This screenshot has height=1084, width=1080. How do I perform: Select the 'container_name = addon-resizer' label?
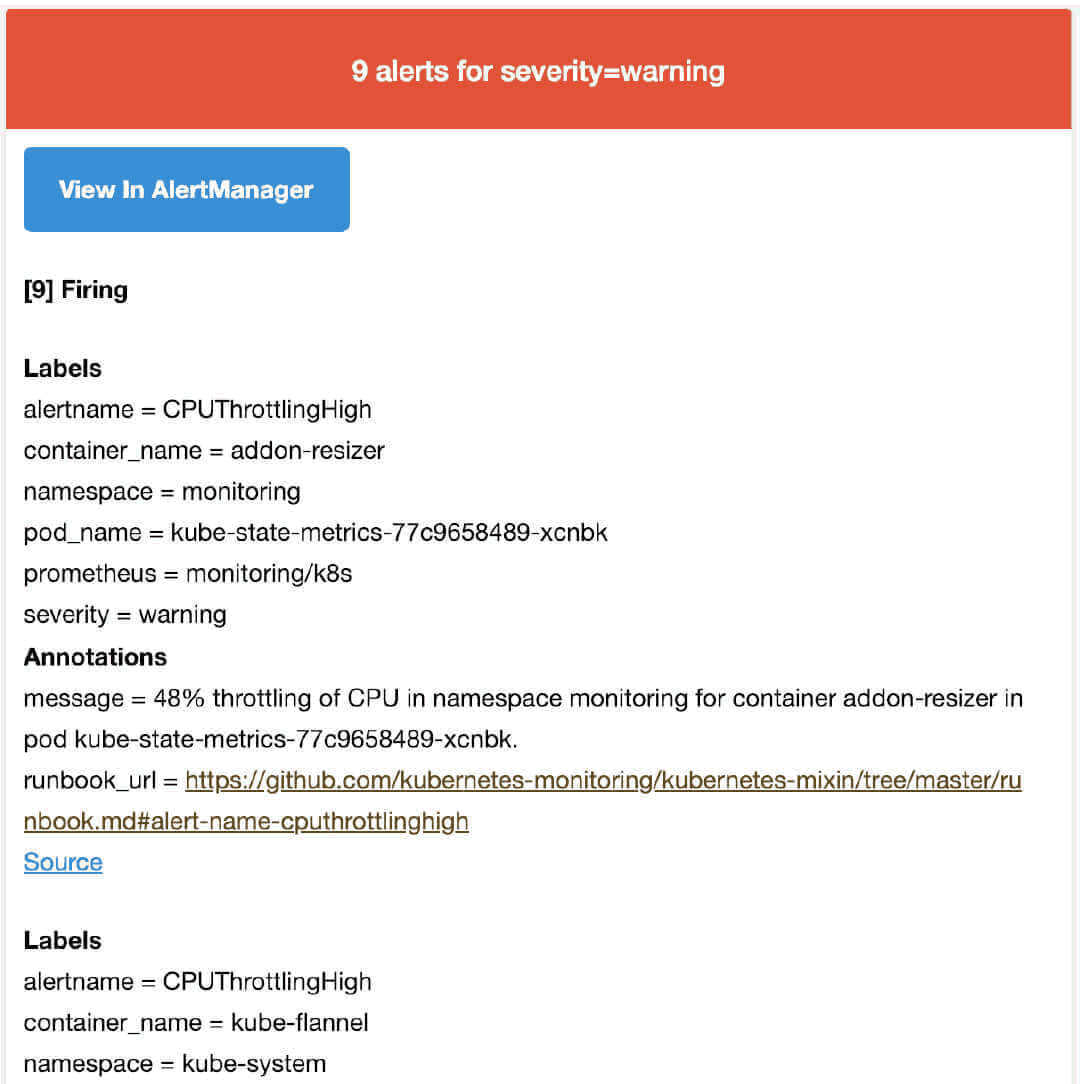pos(204,451)
